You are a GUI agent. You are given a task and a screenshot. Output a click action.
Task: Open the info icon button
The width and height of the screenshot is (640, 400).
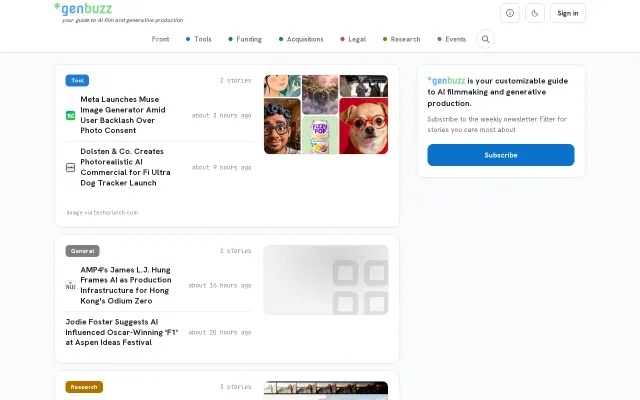point(510,13)
